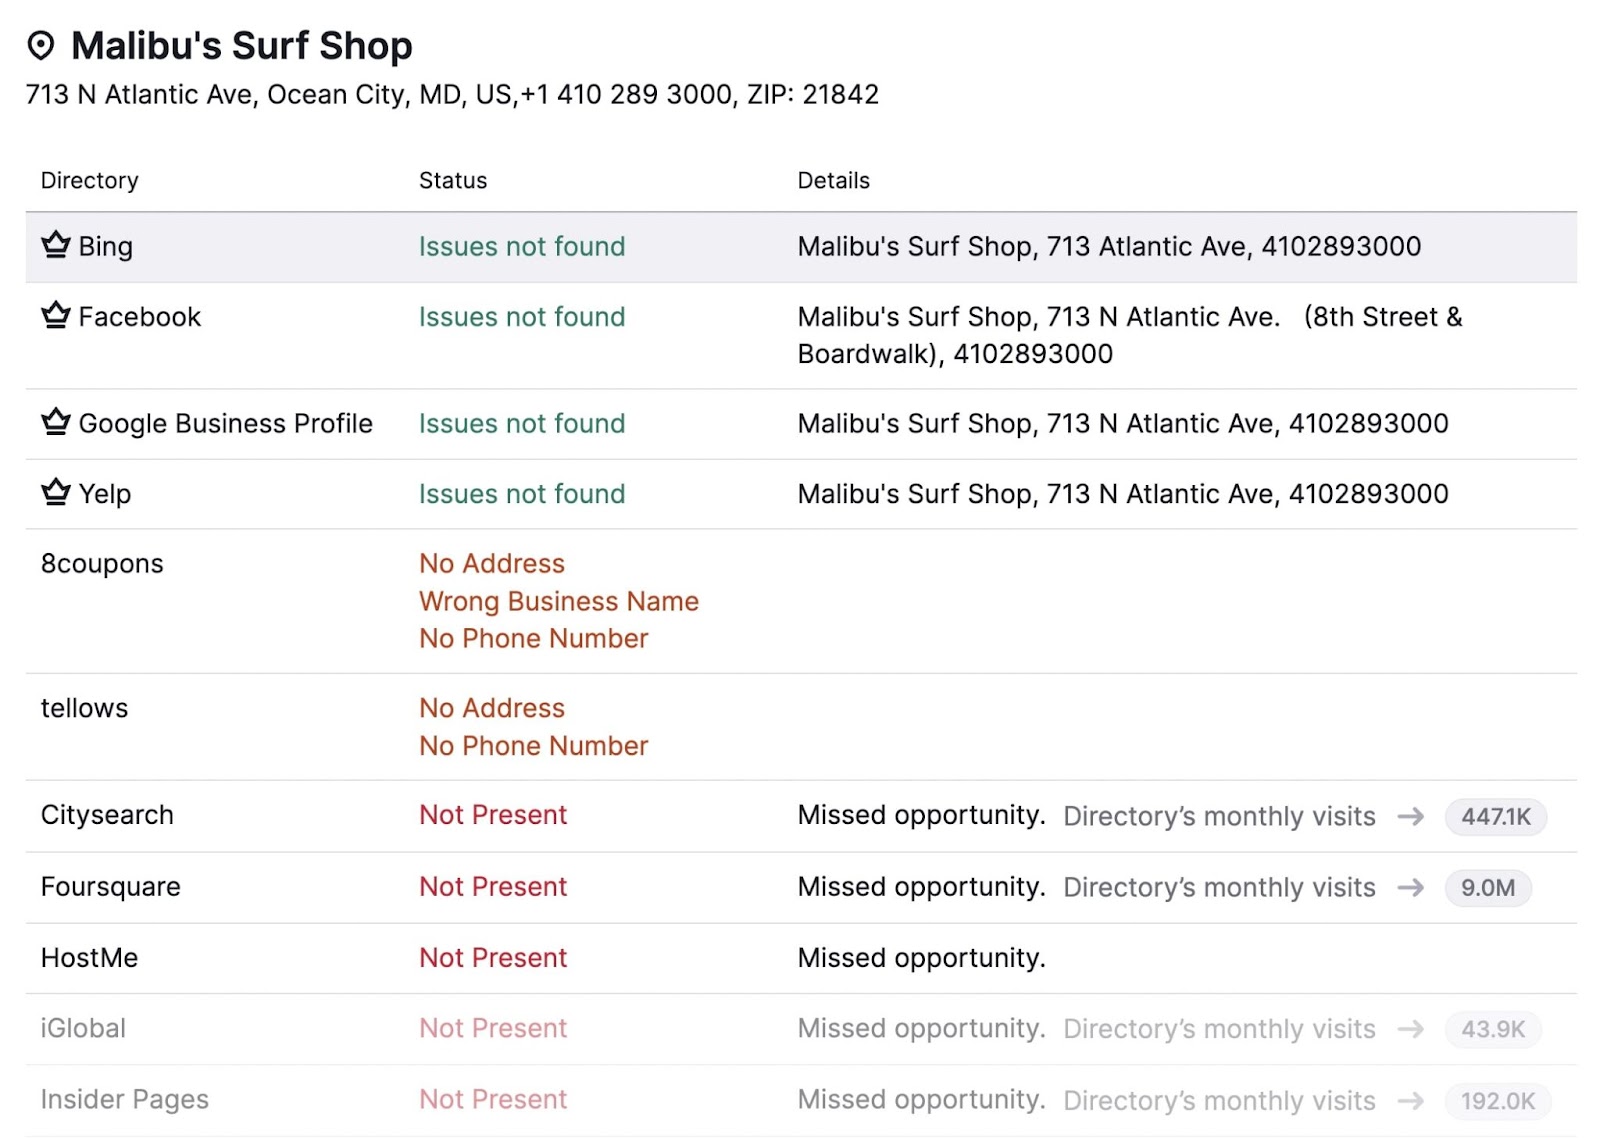
Task: Click the arrow icon in the Foursquare row
Action: pos(1412,888)
